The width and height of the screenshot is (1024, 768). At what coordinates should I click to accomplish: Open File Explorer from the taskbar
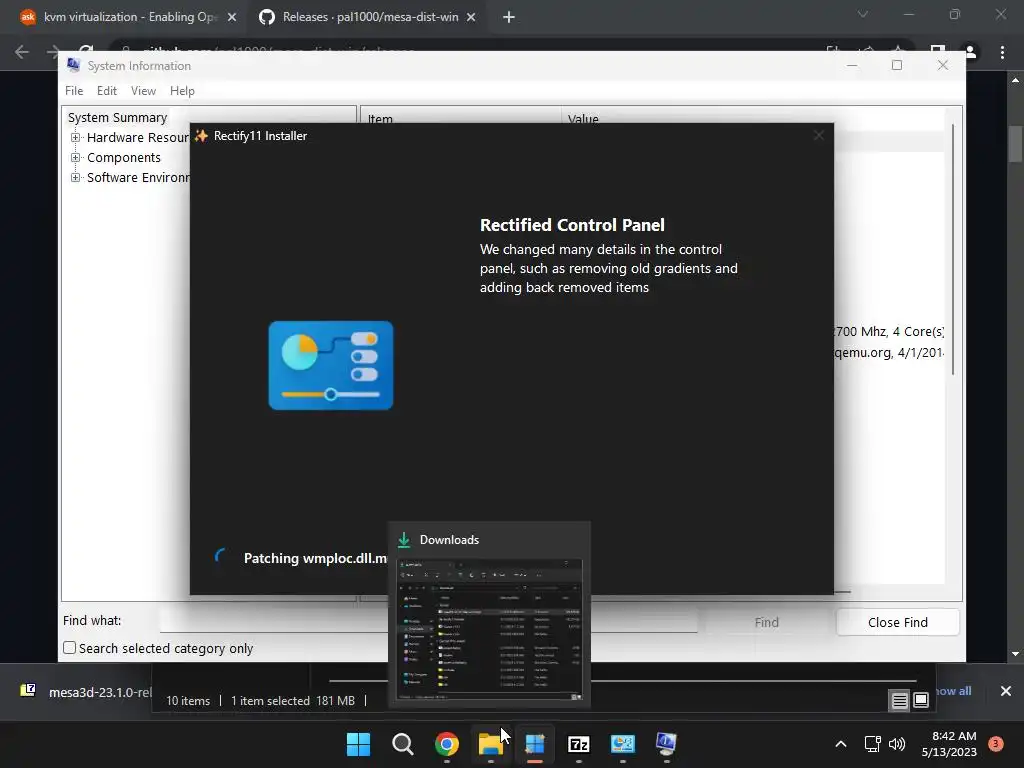(490, 744)
